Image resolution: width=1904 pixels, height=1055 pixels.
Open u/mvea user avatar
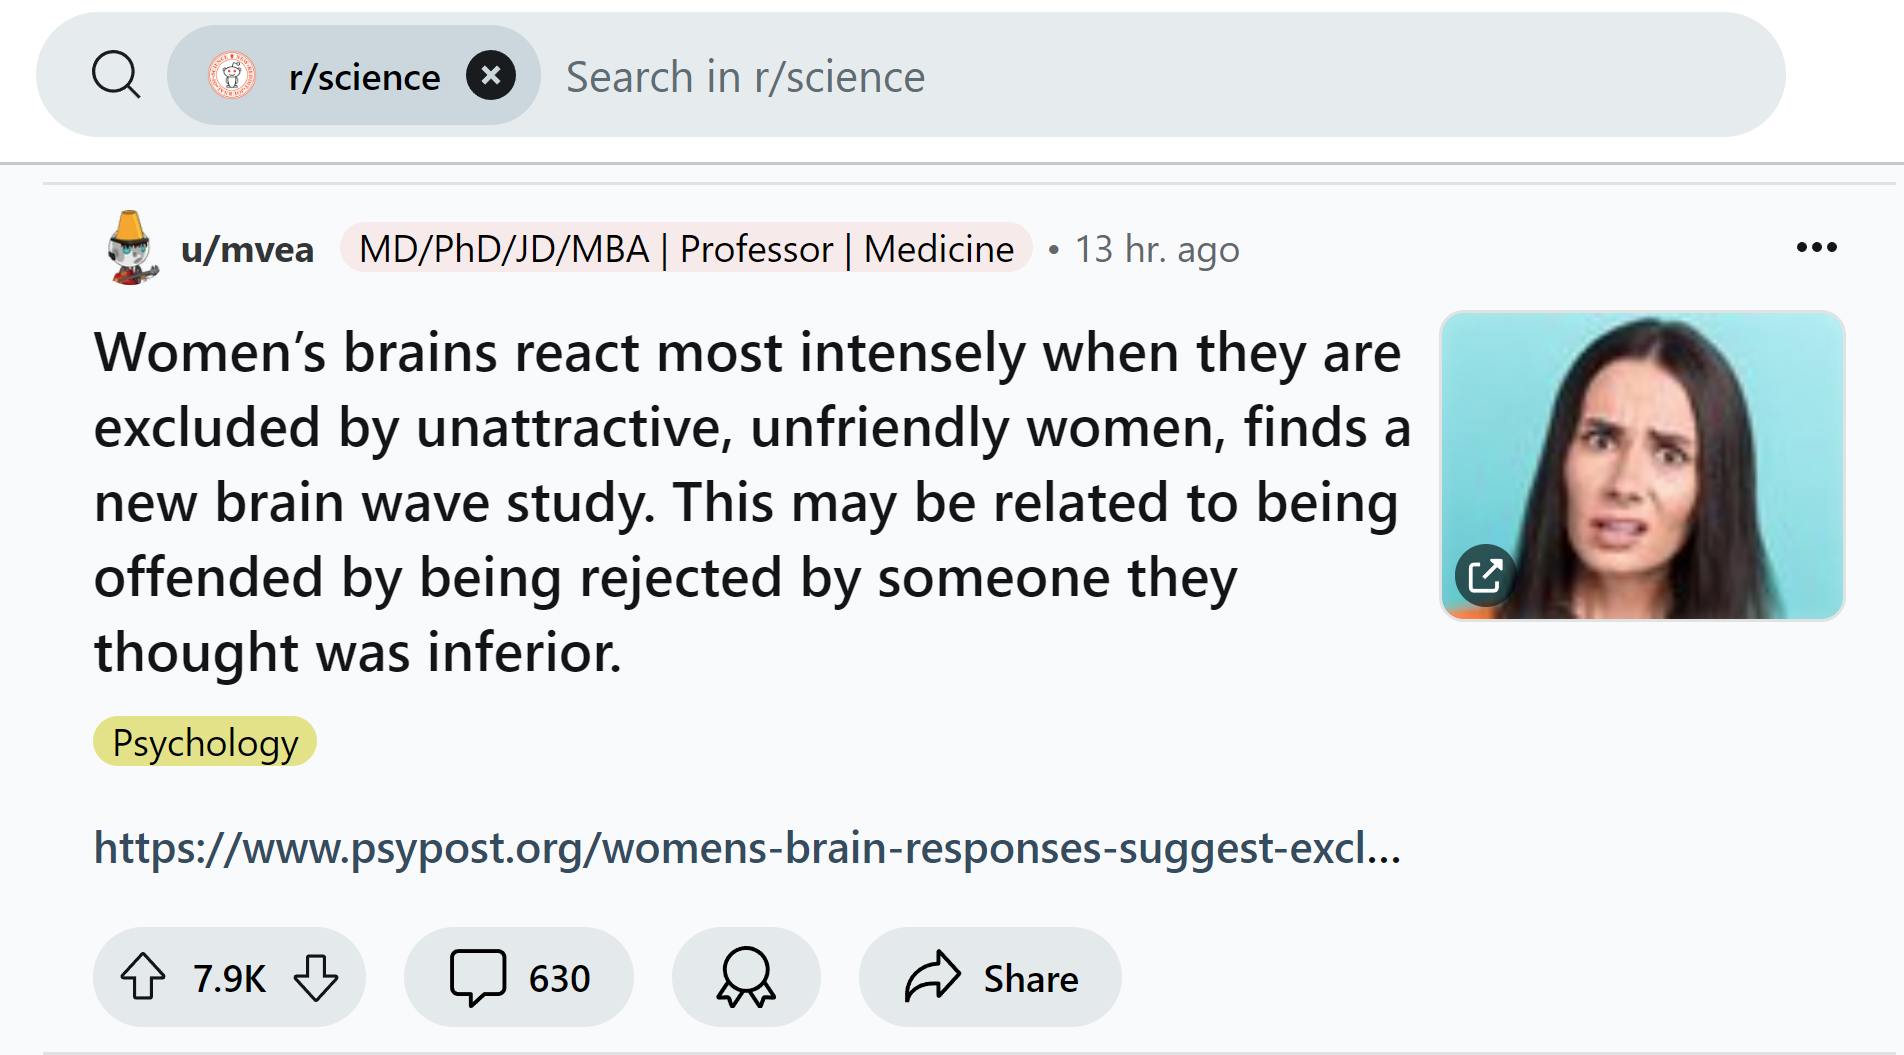[132, 248]
